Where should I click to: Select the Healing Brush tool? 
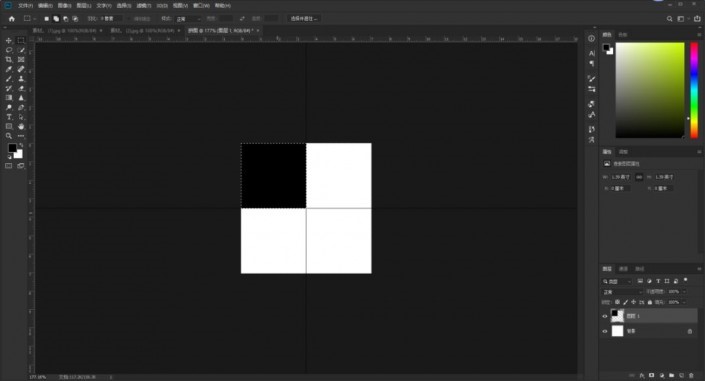point(21,69)
